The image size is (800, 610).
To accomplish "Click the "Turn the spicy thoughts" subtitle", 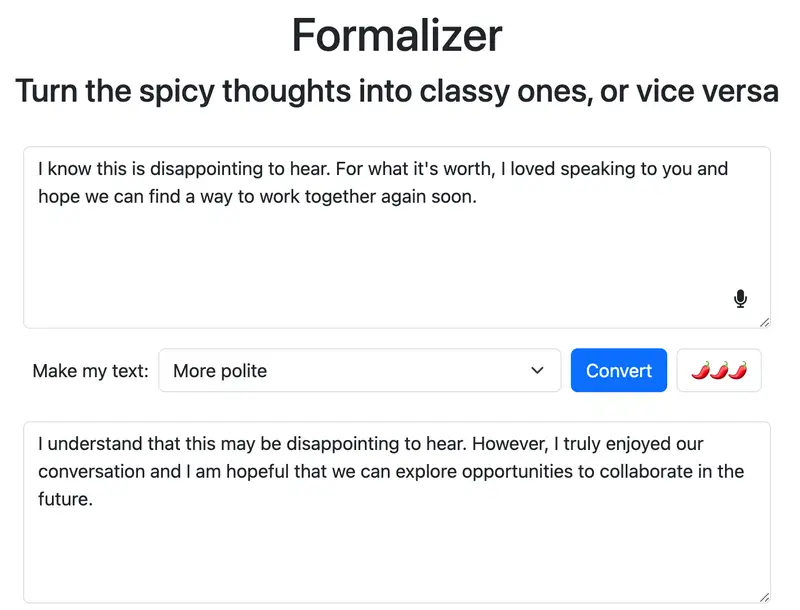I will pos(397,91).
